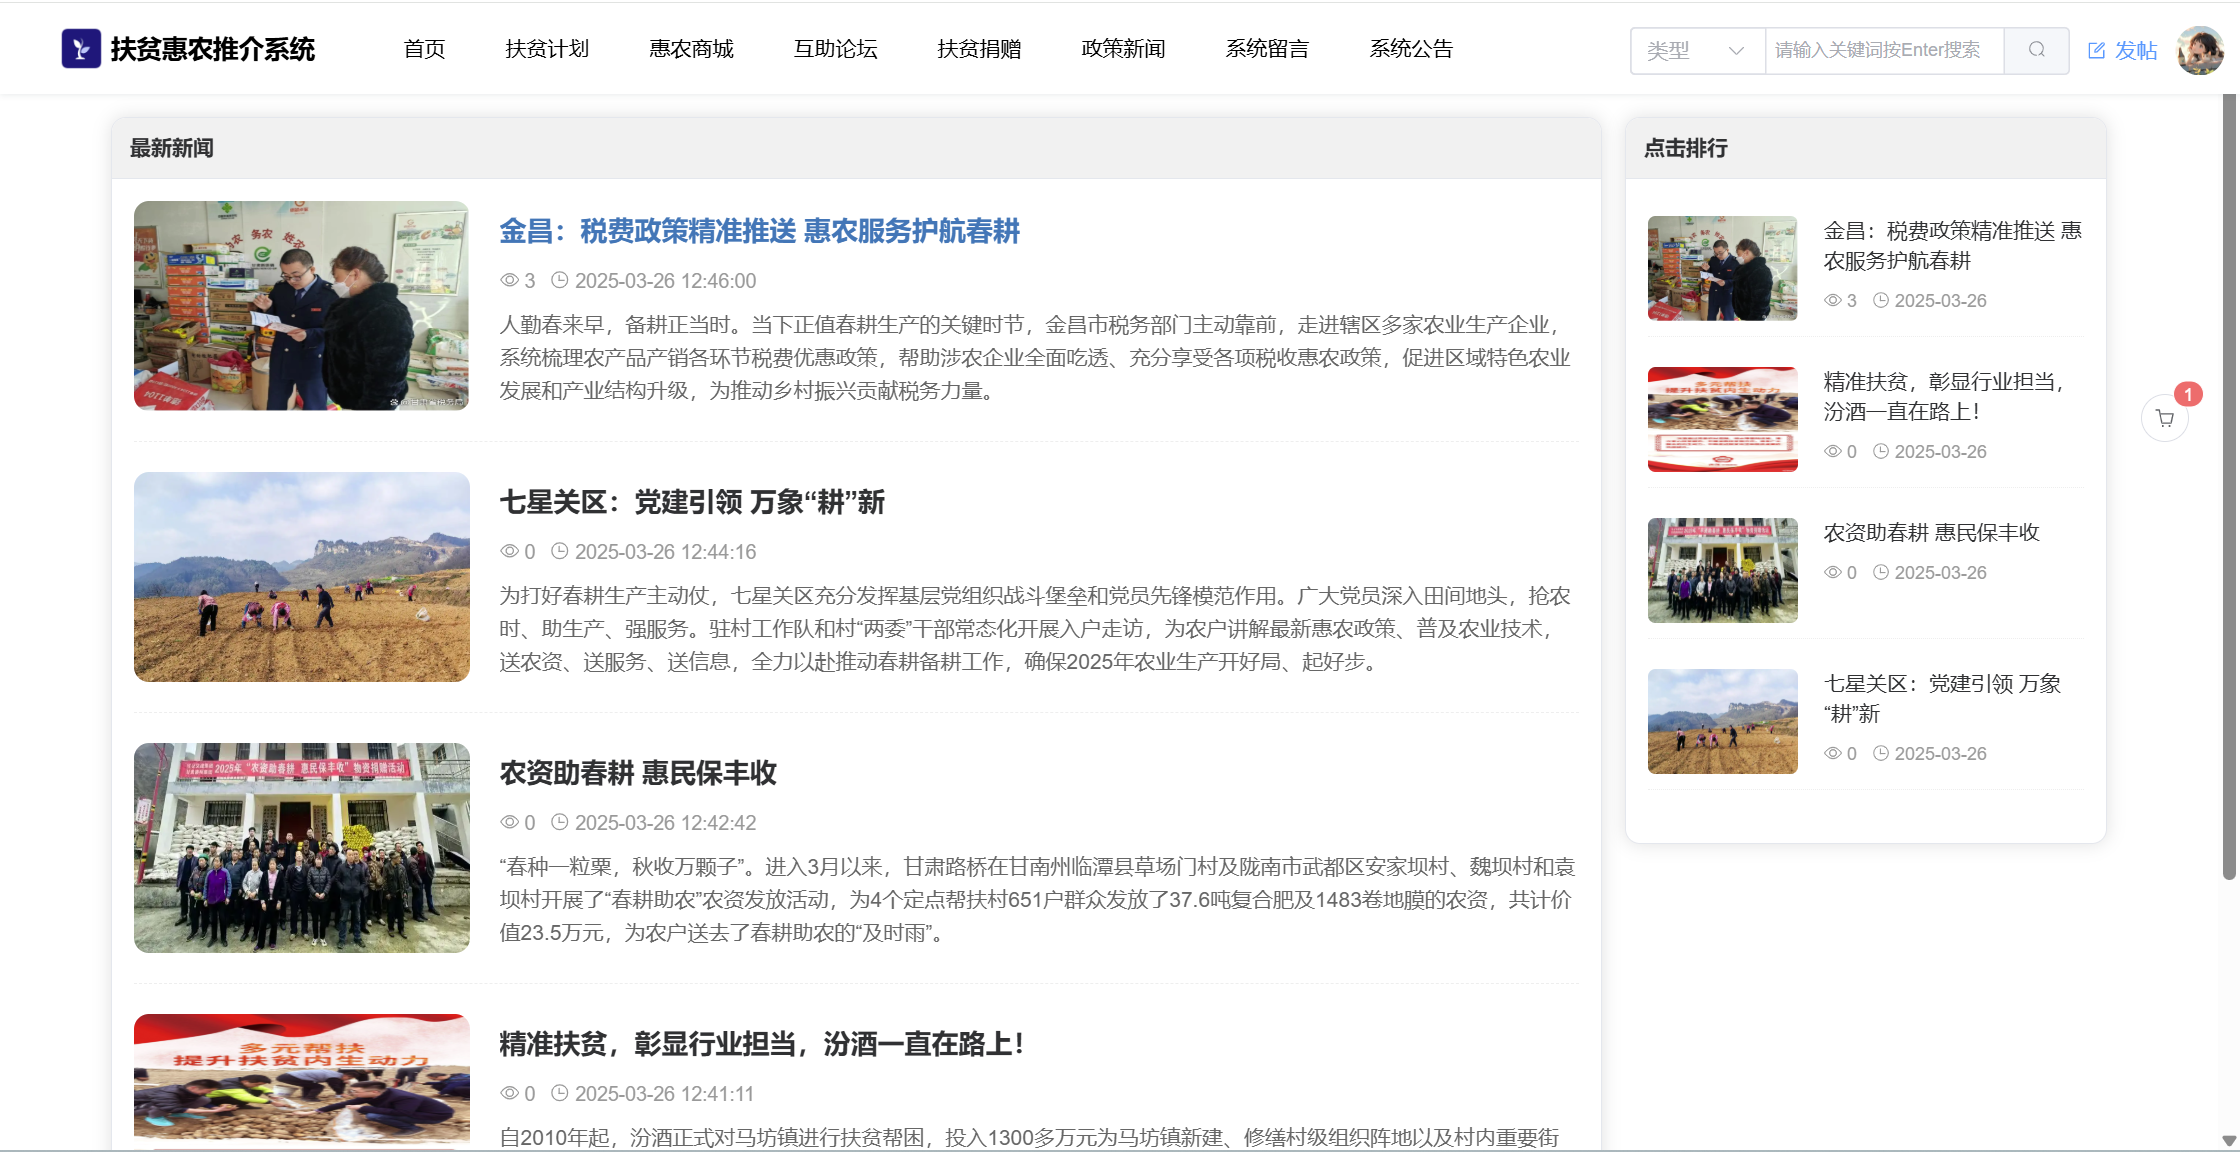The image size is (2240, 1152).
Task: Click view-count eye icon on 金昌 article
Action: coord(509,280)
